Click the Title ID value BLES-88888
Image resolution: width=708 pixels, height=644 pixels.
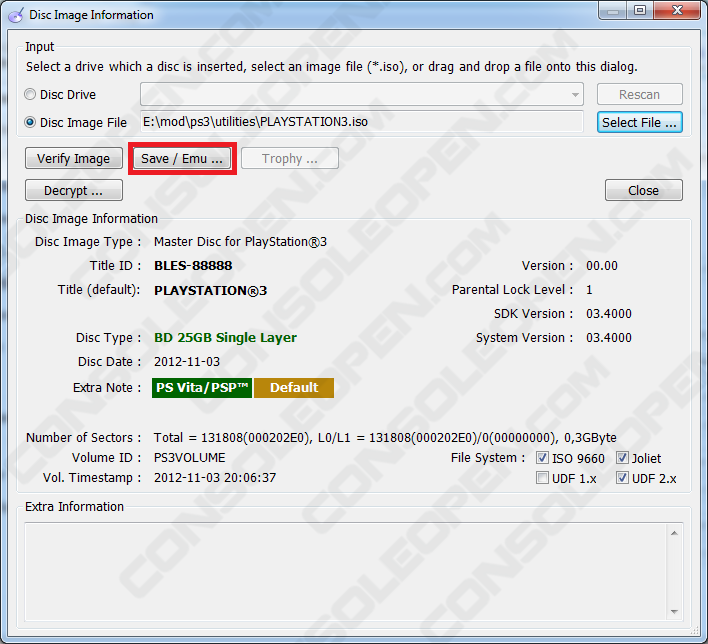[193, 266]
